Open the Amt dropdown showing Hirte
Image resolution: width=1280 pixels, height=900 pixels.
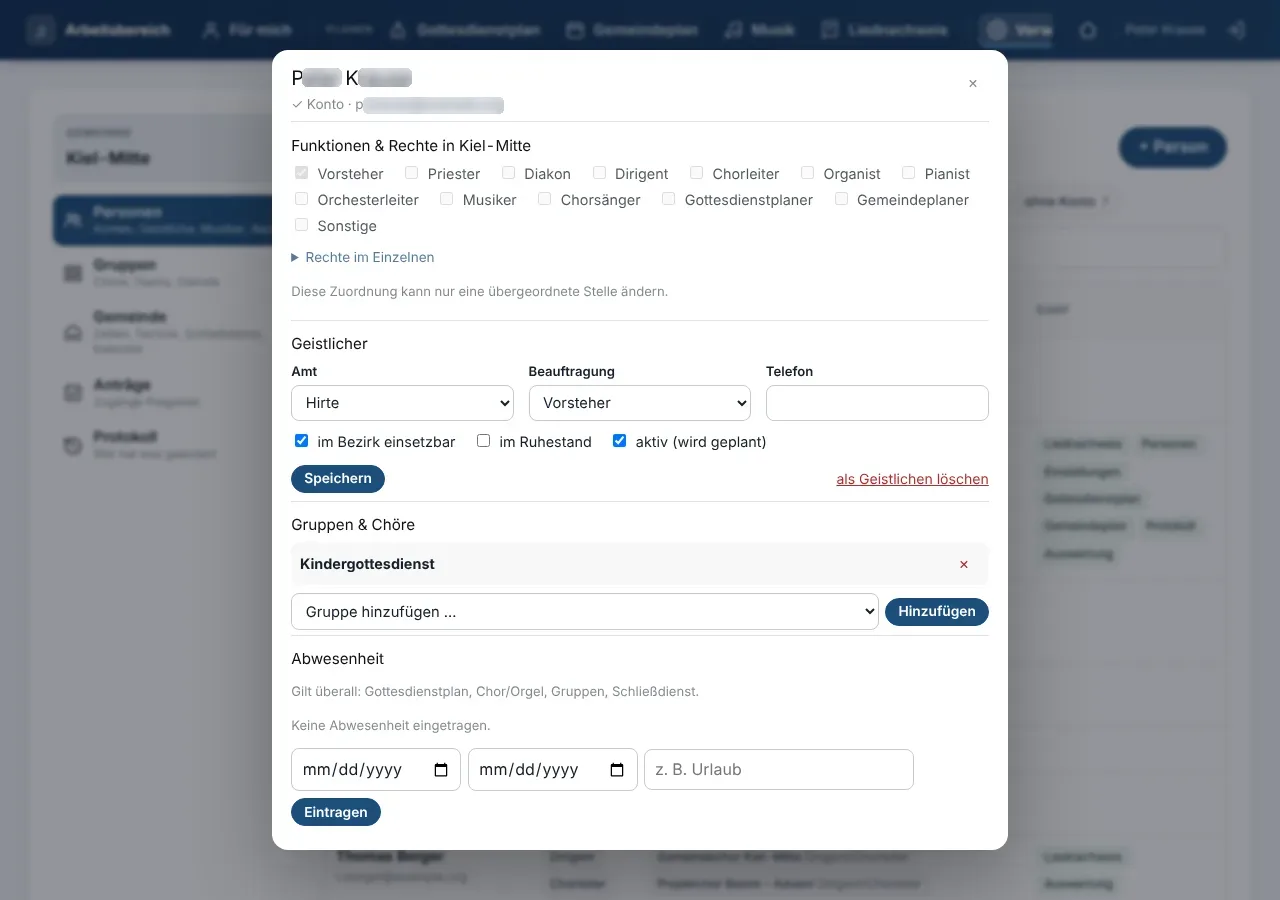[x=402, y=403]
